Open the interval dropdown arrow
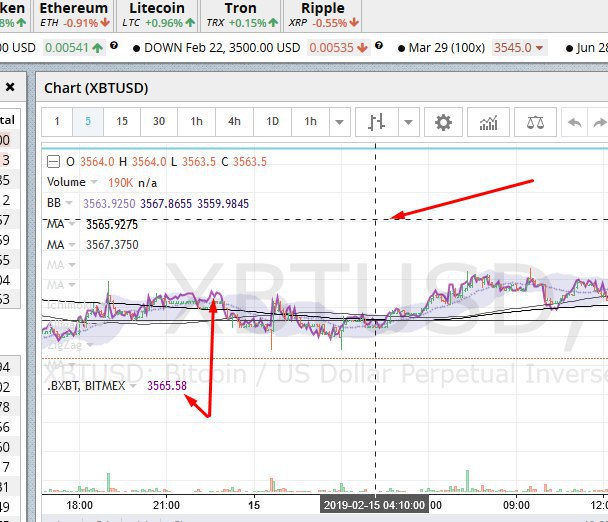Image resolution: width=608 pixels, height=522 pixels. [339, 123]
